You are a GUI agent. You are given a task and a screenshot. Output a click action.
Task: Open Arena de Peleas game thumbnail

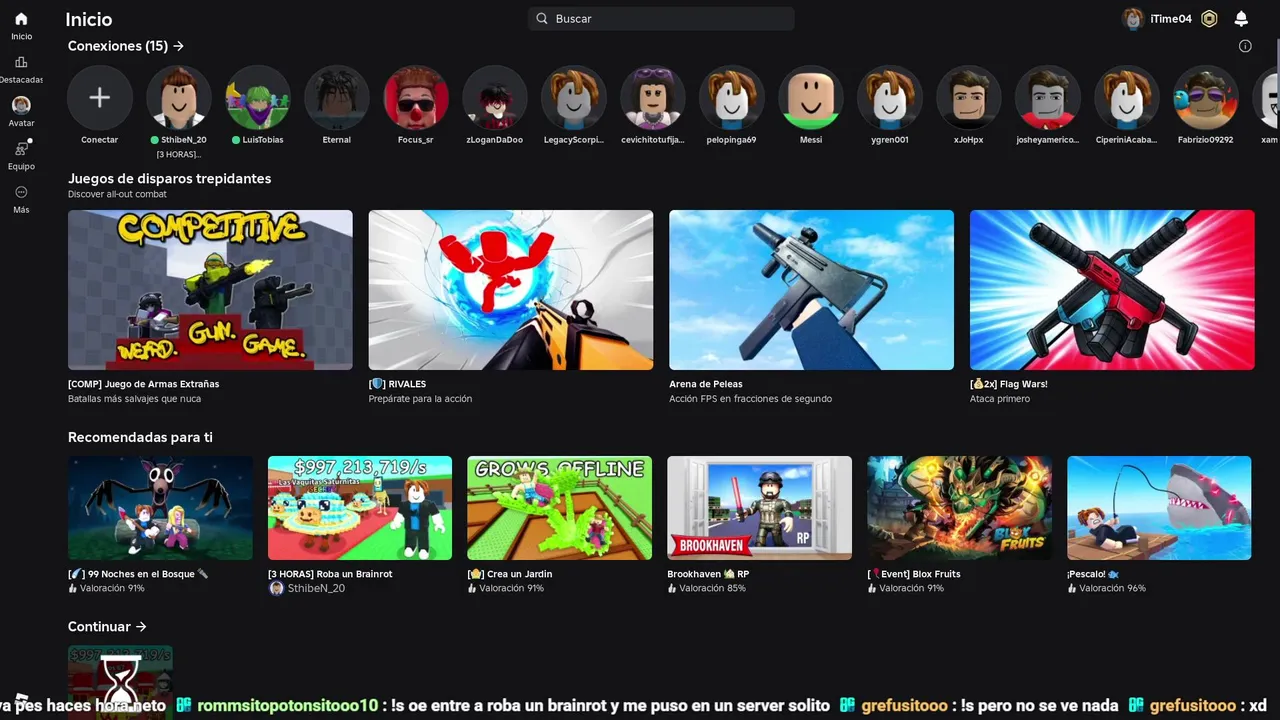coord(811,290)
